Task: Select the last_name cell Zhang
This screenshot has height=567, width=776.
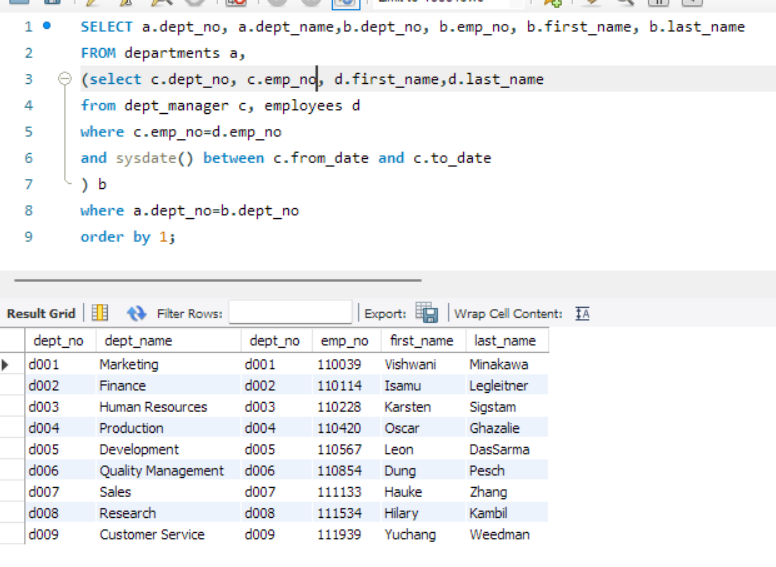Action: coord(507,492)
